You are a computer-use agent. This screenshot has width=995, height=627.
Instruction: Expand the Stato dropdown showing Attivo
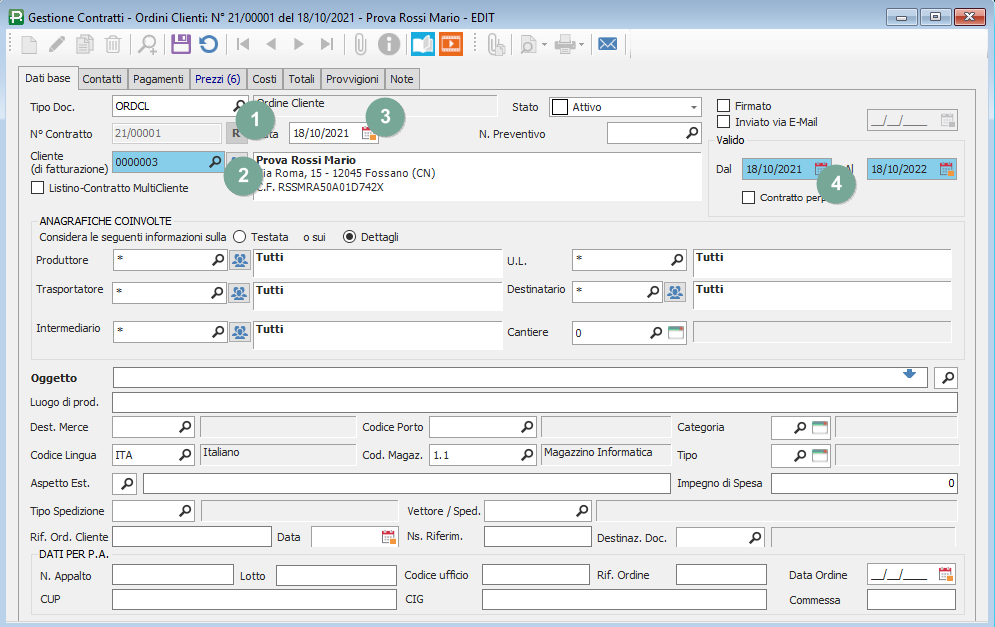point(693,107)
